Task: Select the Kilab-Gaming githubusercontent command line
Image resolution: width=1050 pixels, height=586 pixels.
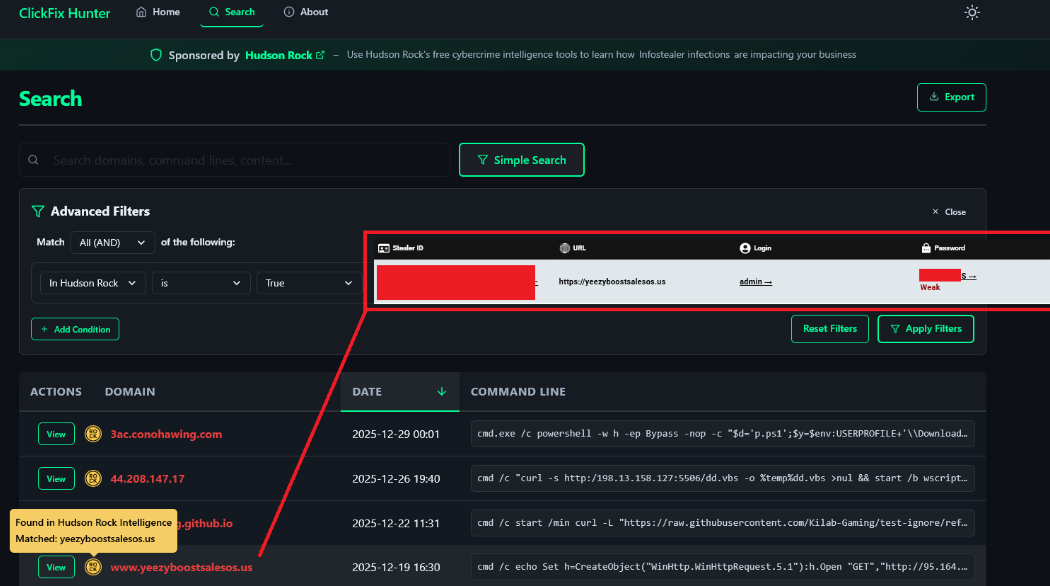Action: click(723, 523)
